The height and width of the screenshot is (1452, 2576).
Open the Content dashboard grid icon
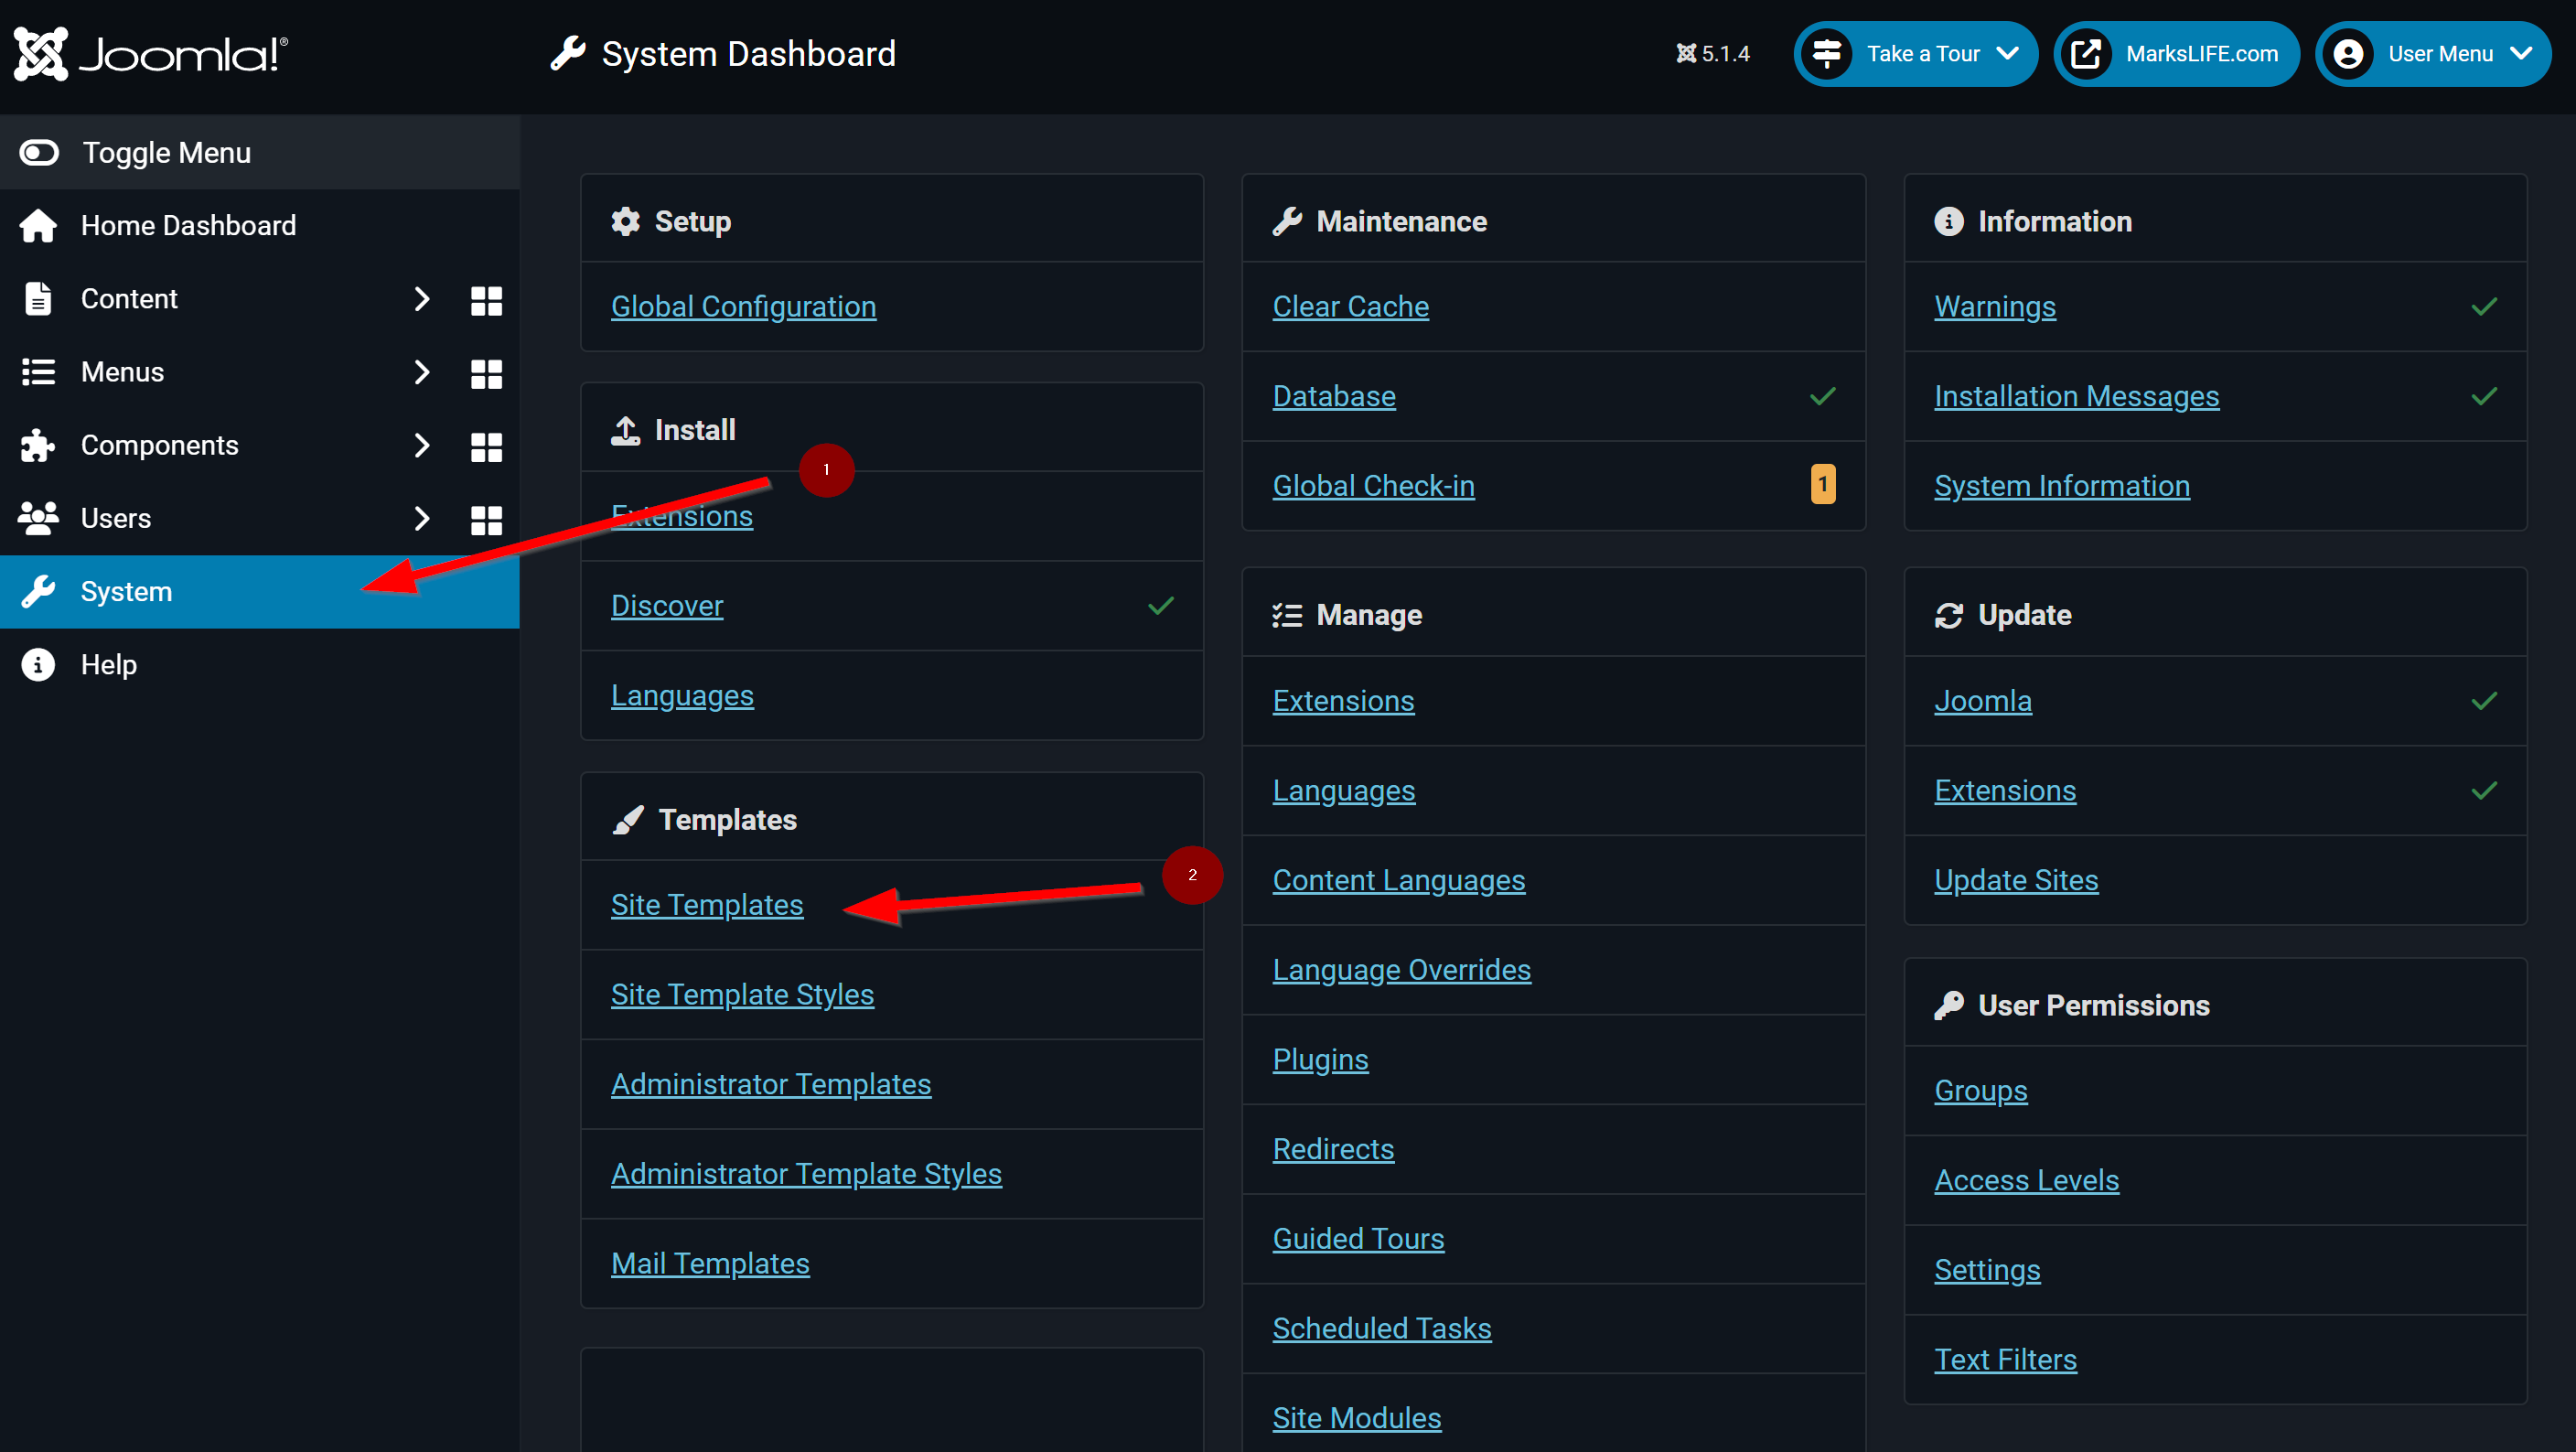(486, 300)
